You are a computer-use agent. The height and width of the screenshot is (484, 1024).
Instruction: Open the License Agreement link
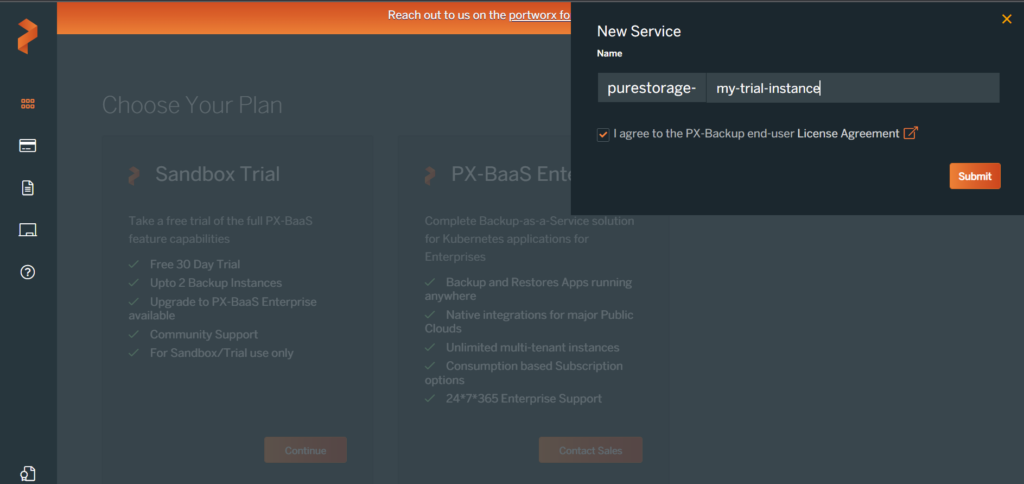(x=847, y=134)
